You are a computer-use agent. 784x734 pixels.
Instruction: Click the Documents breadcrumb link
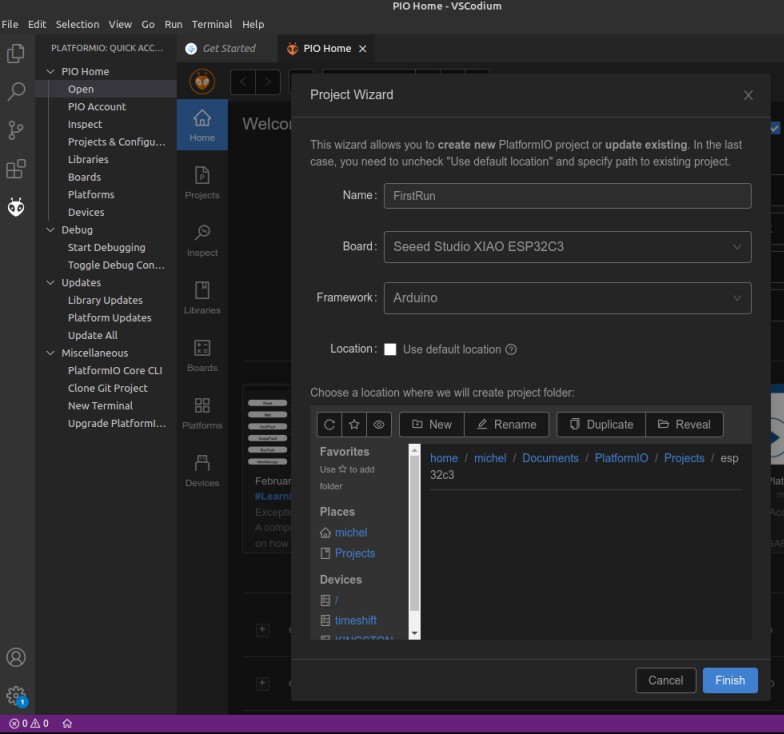point(550,458)
